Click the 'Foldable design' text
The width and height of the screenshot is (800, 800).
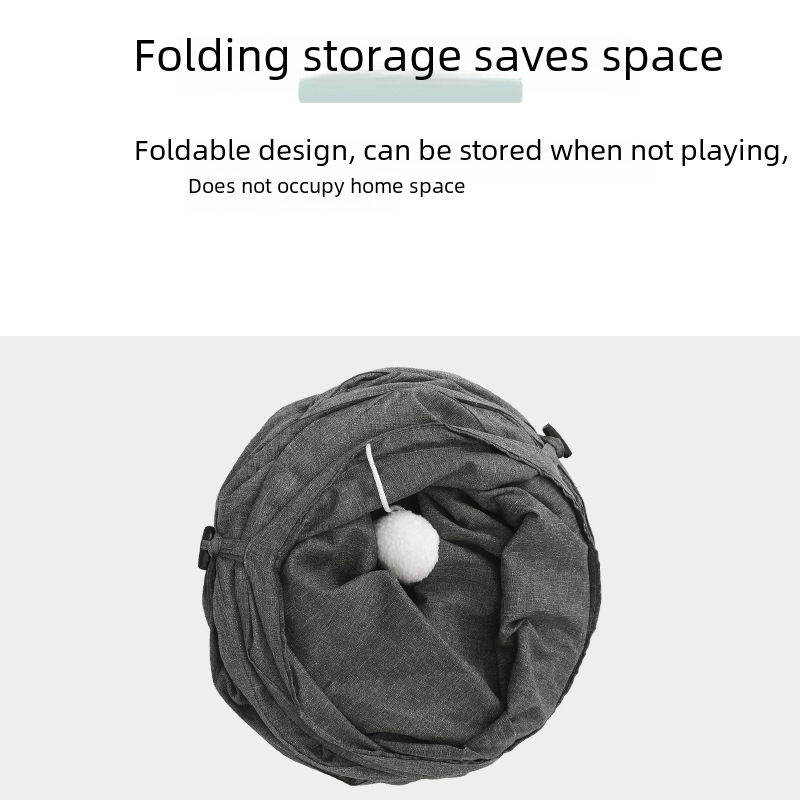(243, 151)
